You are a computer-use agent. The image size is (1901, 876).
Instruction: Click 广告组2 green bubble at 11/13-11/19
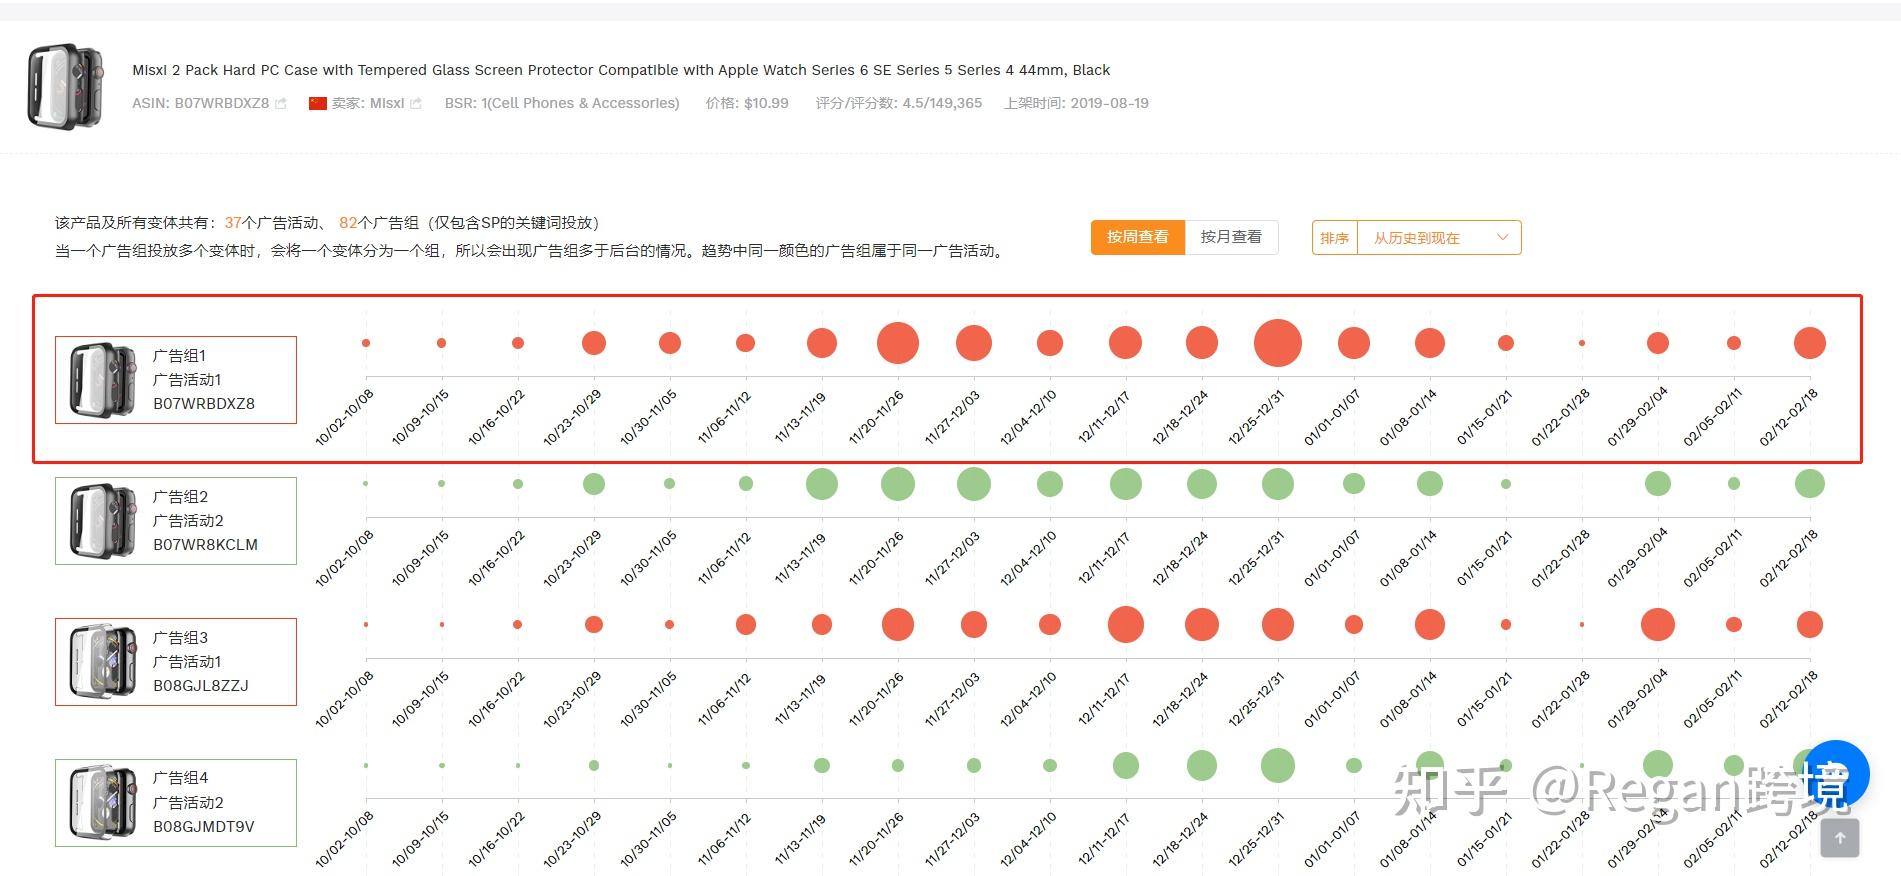pos(822,484)
